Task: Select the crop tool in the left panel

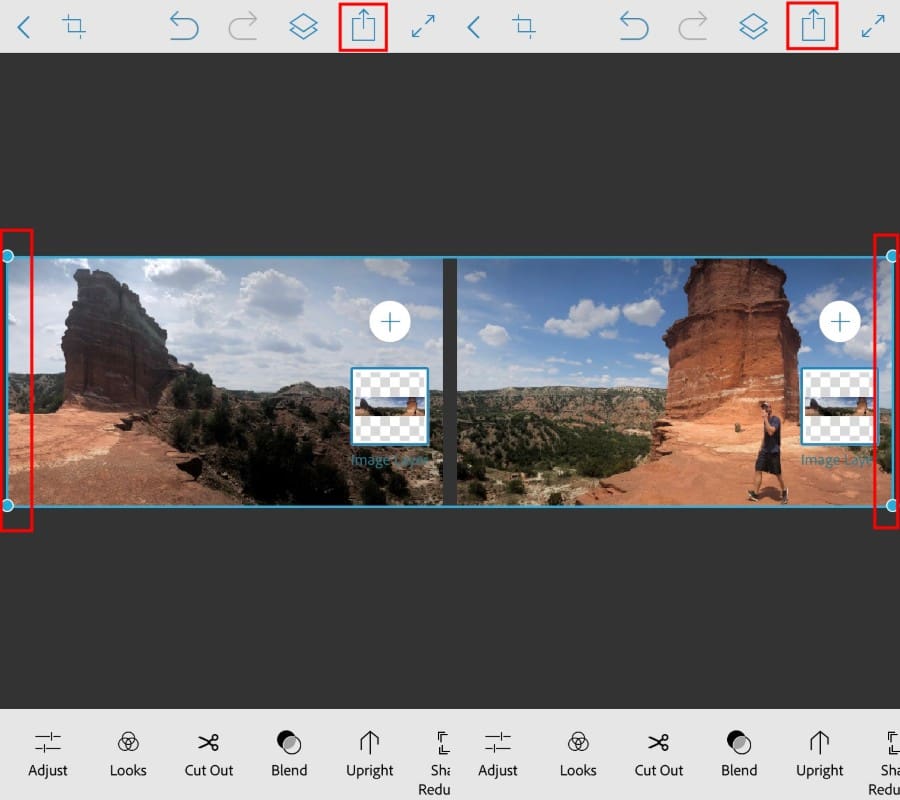Action: [x=73, y=27]
